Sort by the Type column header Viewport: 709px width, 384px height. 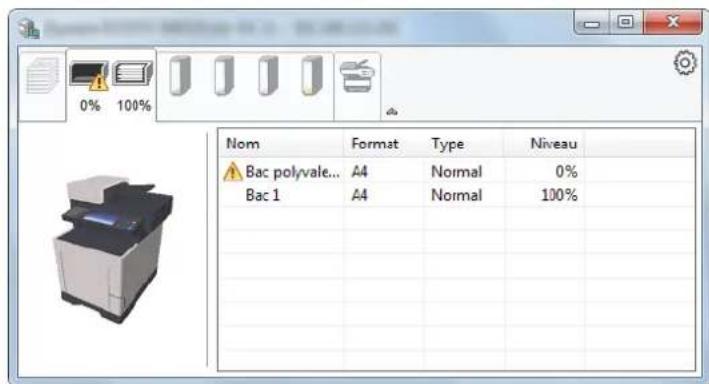(x=463, y=144)
